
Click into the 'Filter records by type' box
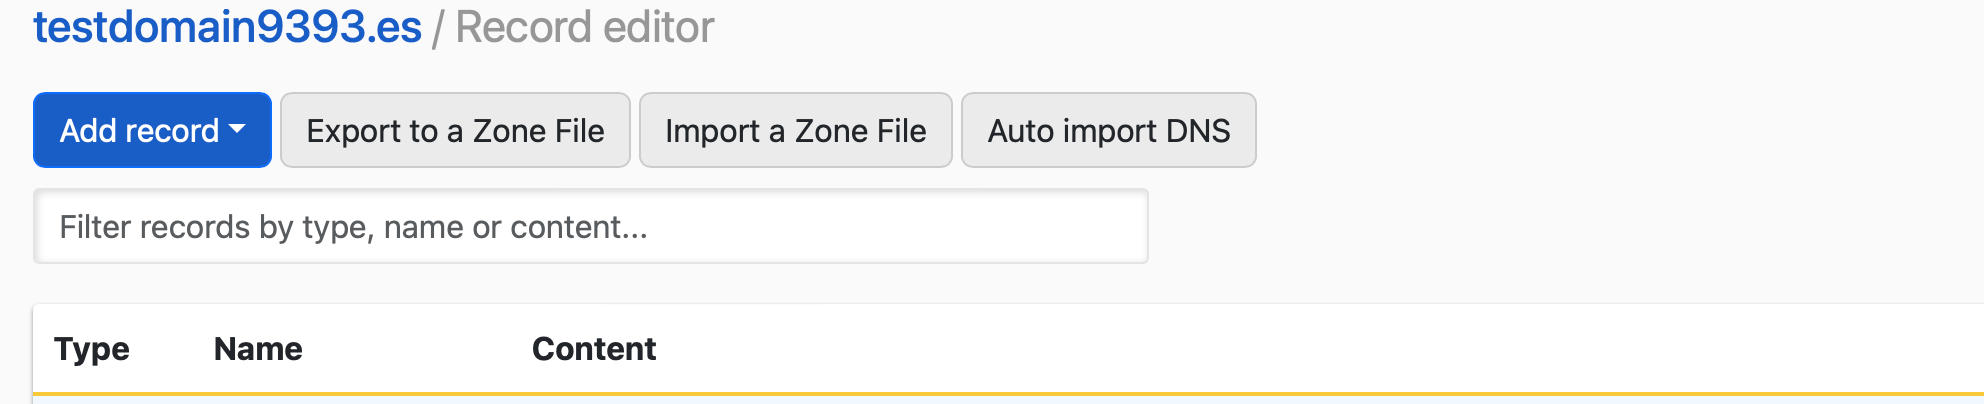point(590,227)
